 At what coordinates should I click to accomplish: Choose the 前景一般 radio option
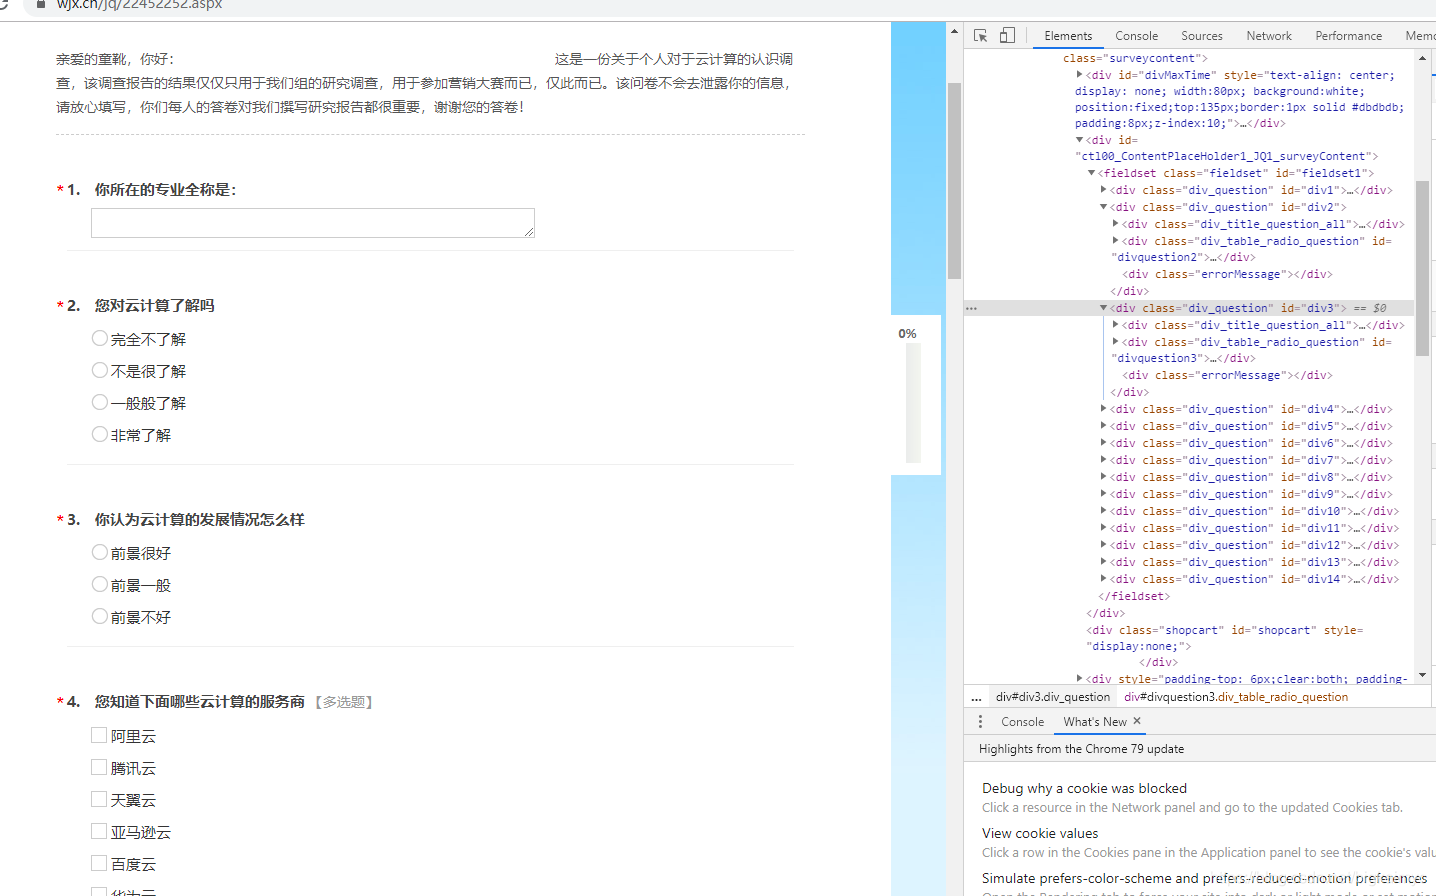100,585
